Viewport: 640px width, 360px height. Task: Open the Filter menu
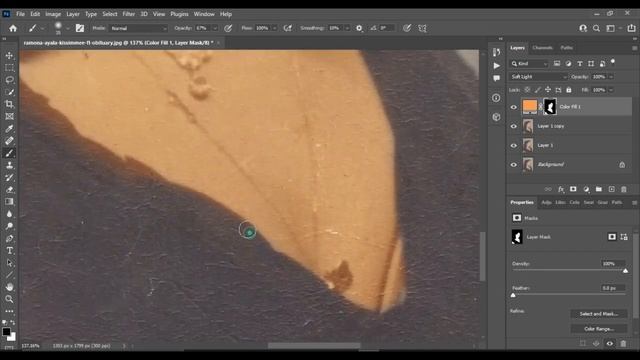coord(129,14)
